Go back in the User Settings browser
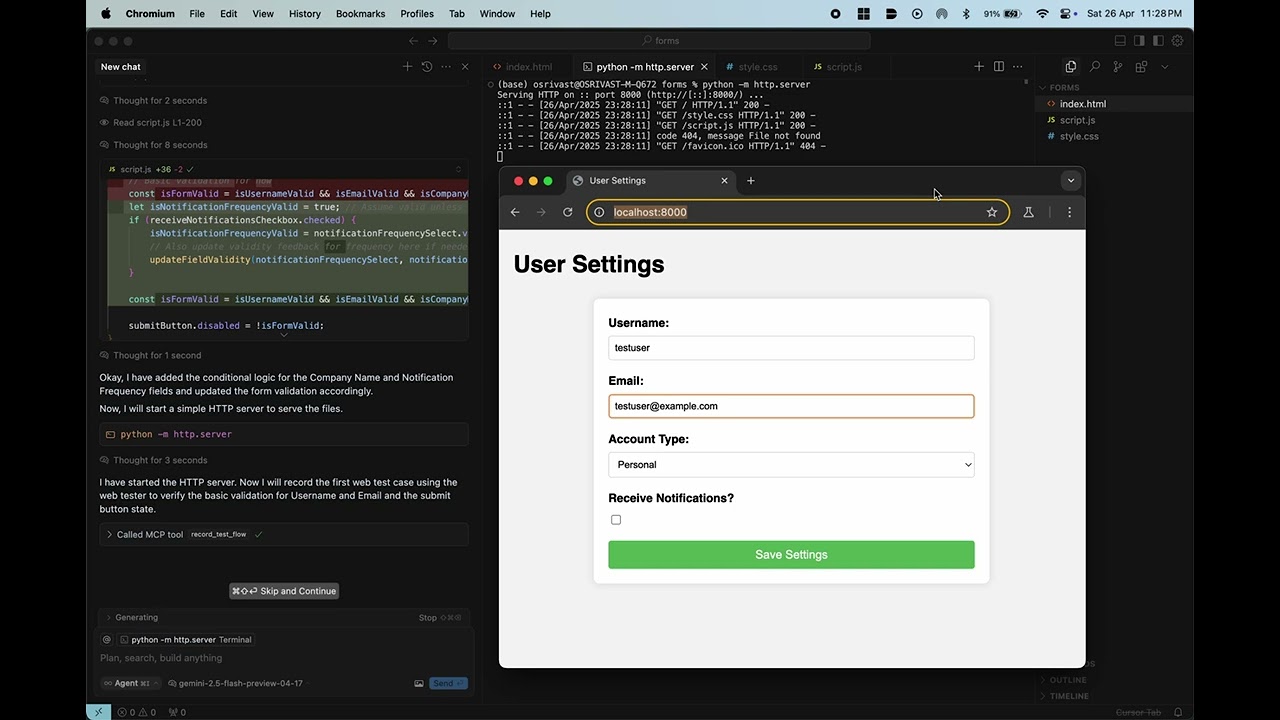Screen dimensions: 1280x720 point(515,212)
